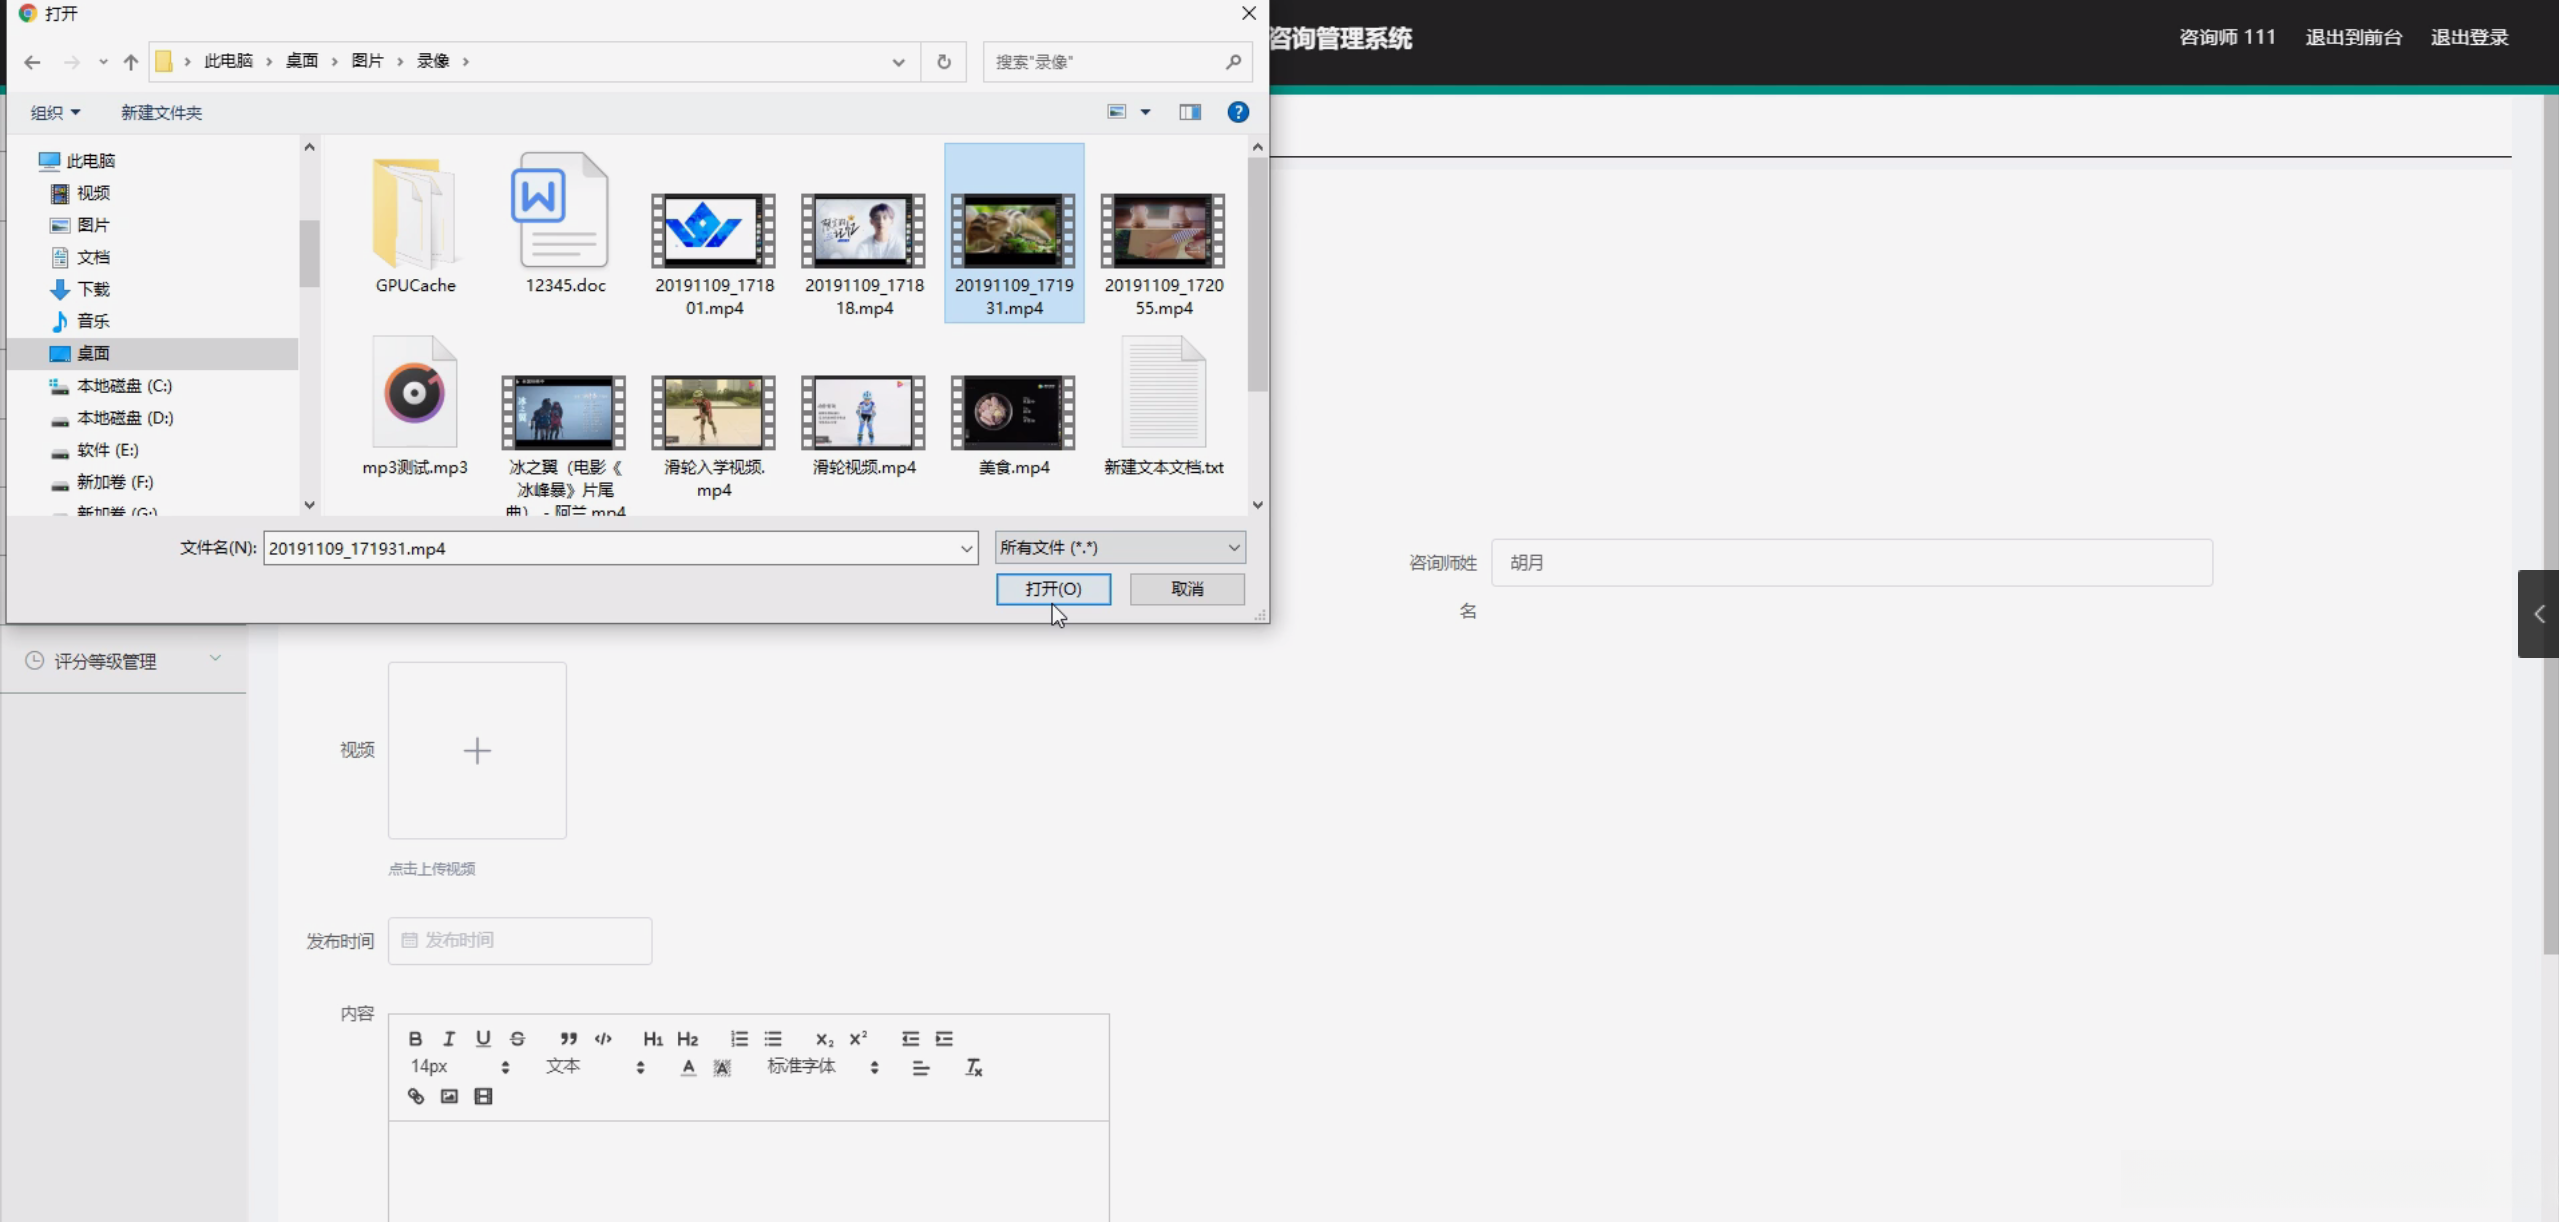Click 退出登录 in the header
Viewport: 2559px width, 1222px height.
(2469, 37)
